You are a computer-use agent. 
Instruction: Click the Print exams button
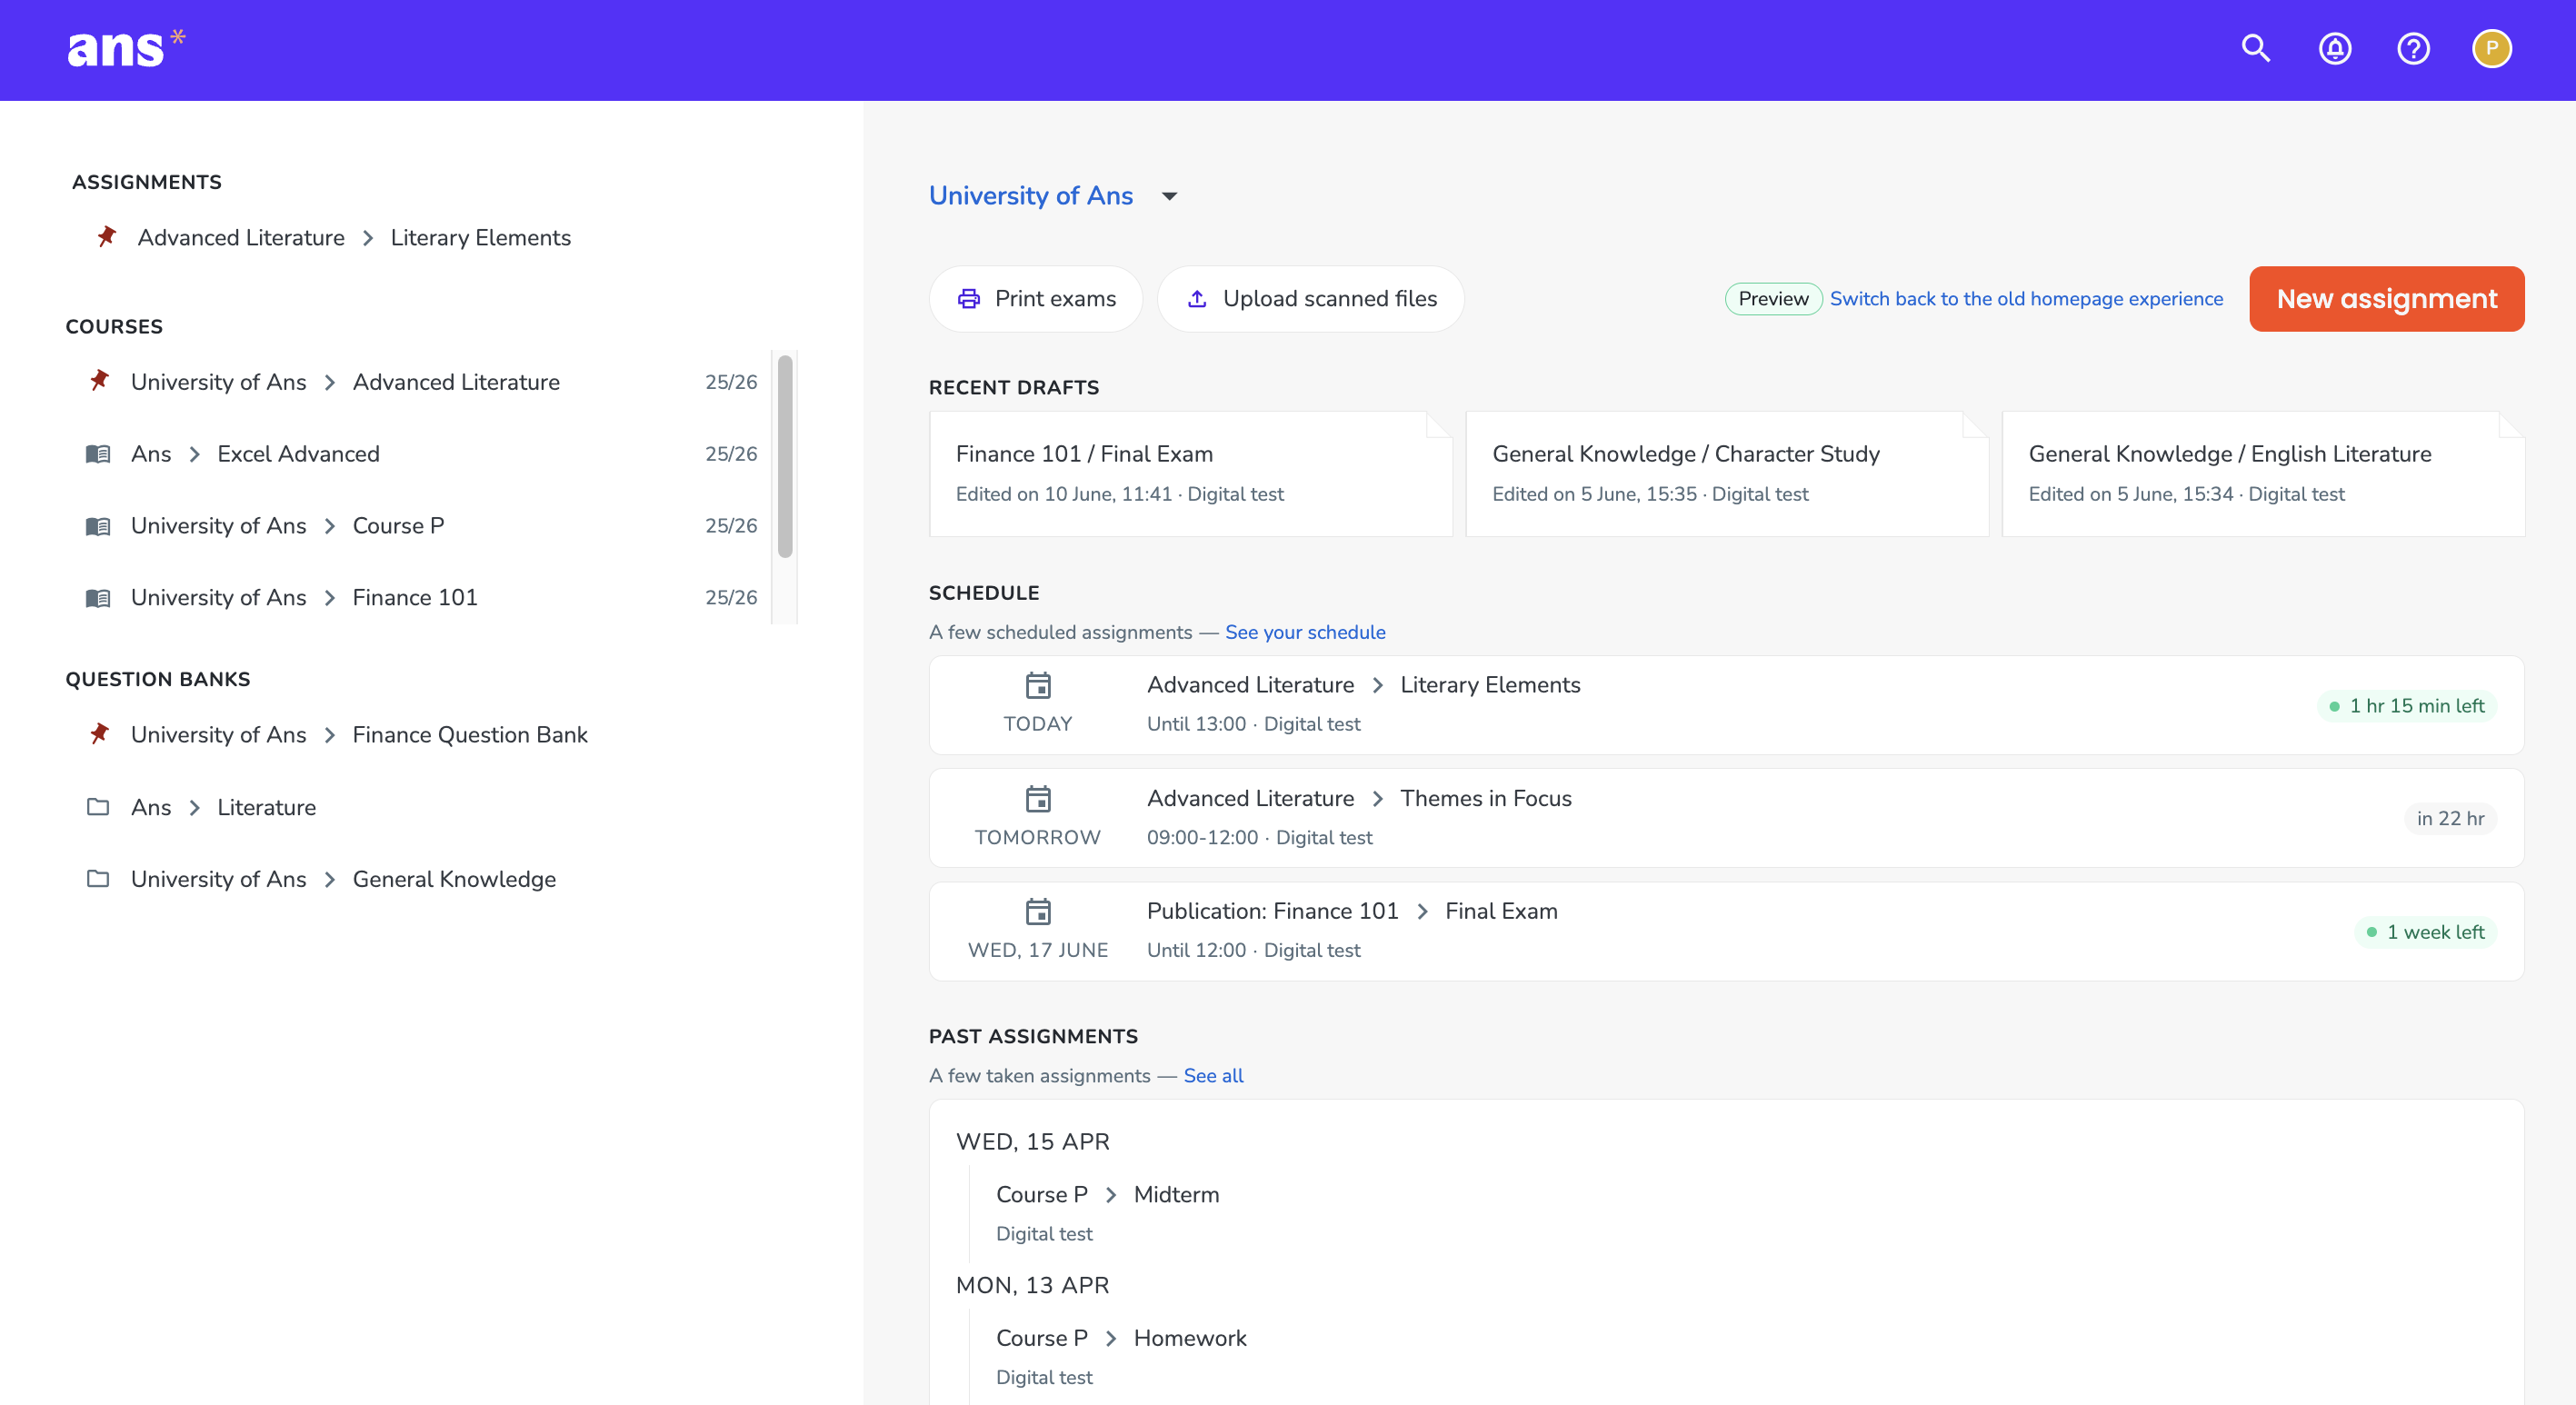(1036, 299)
